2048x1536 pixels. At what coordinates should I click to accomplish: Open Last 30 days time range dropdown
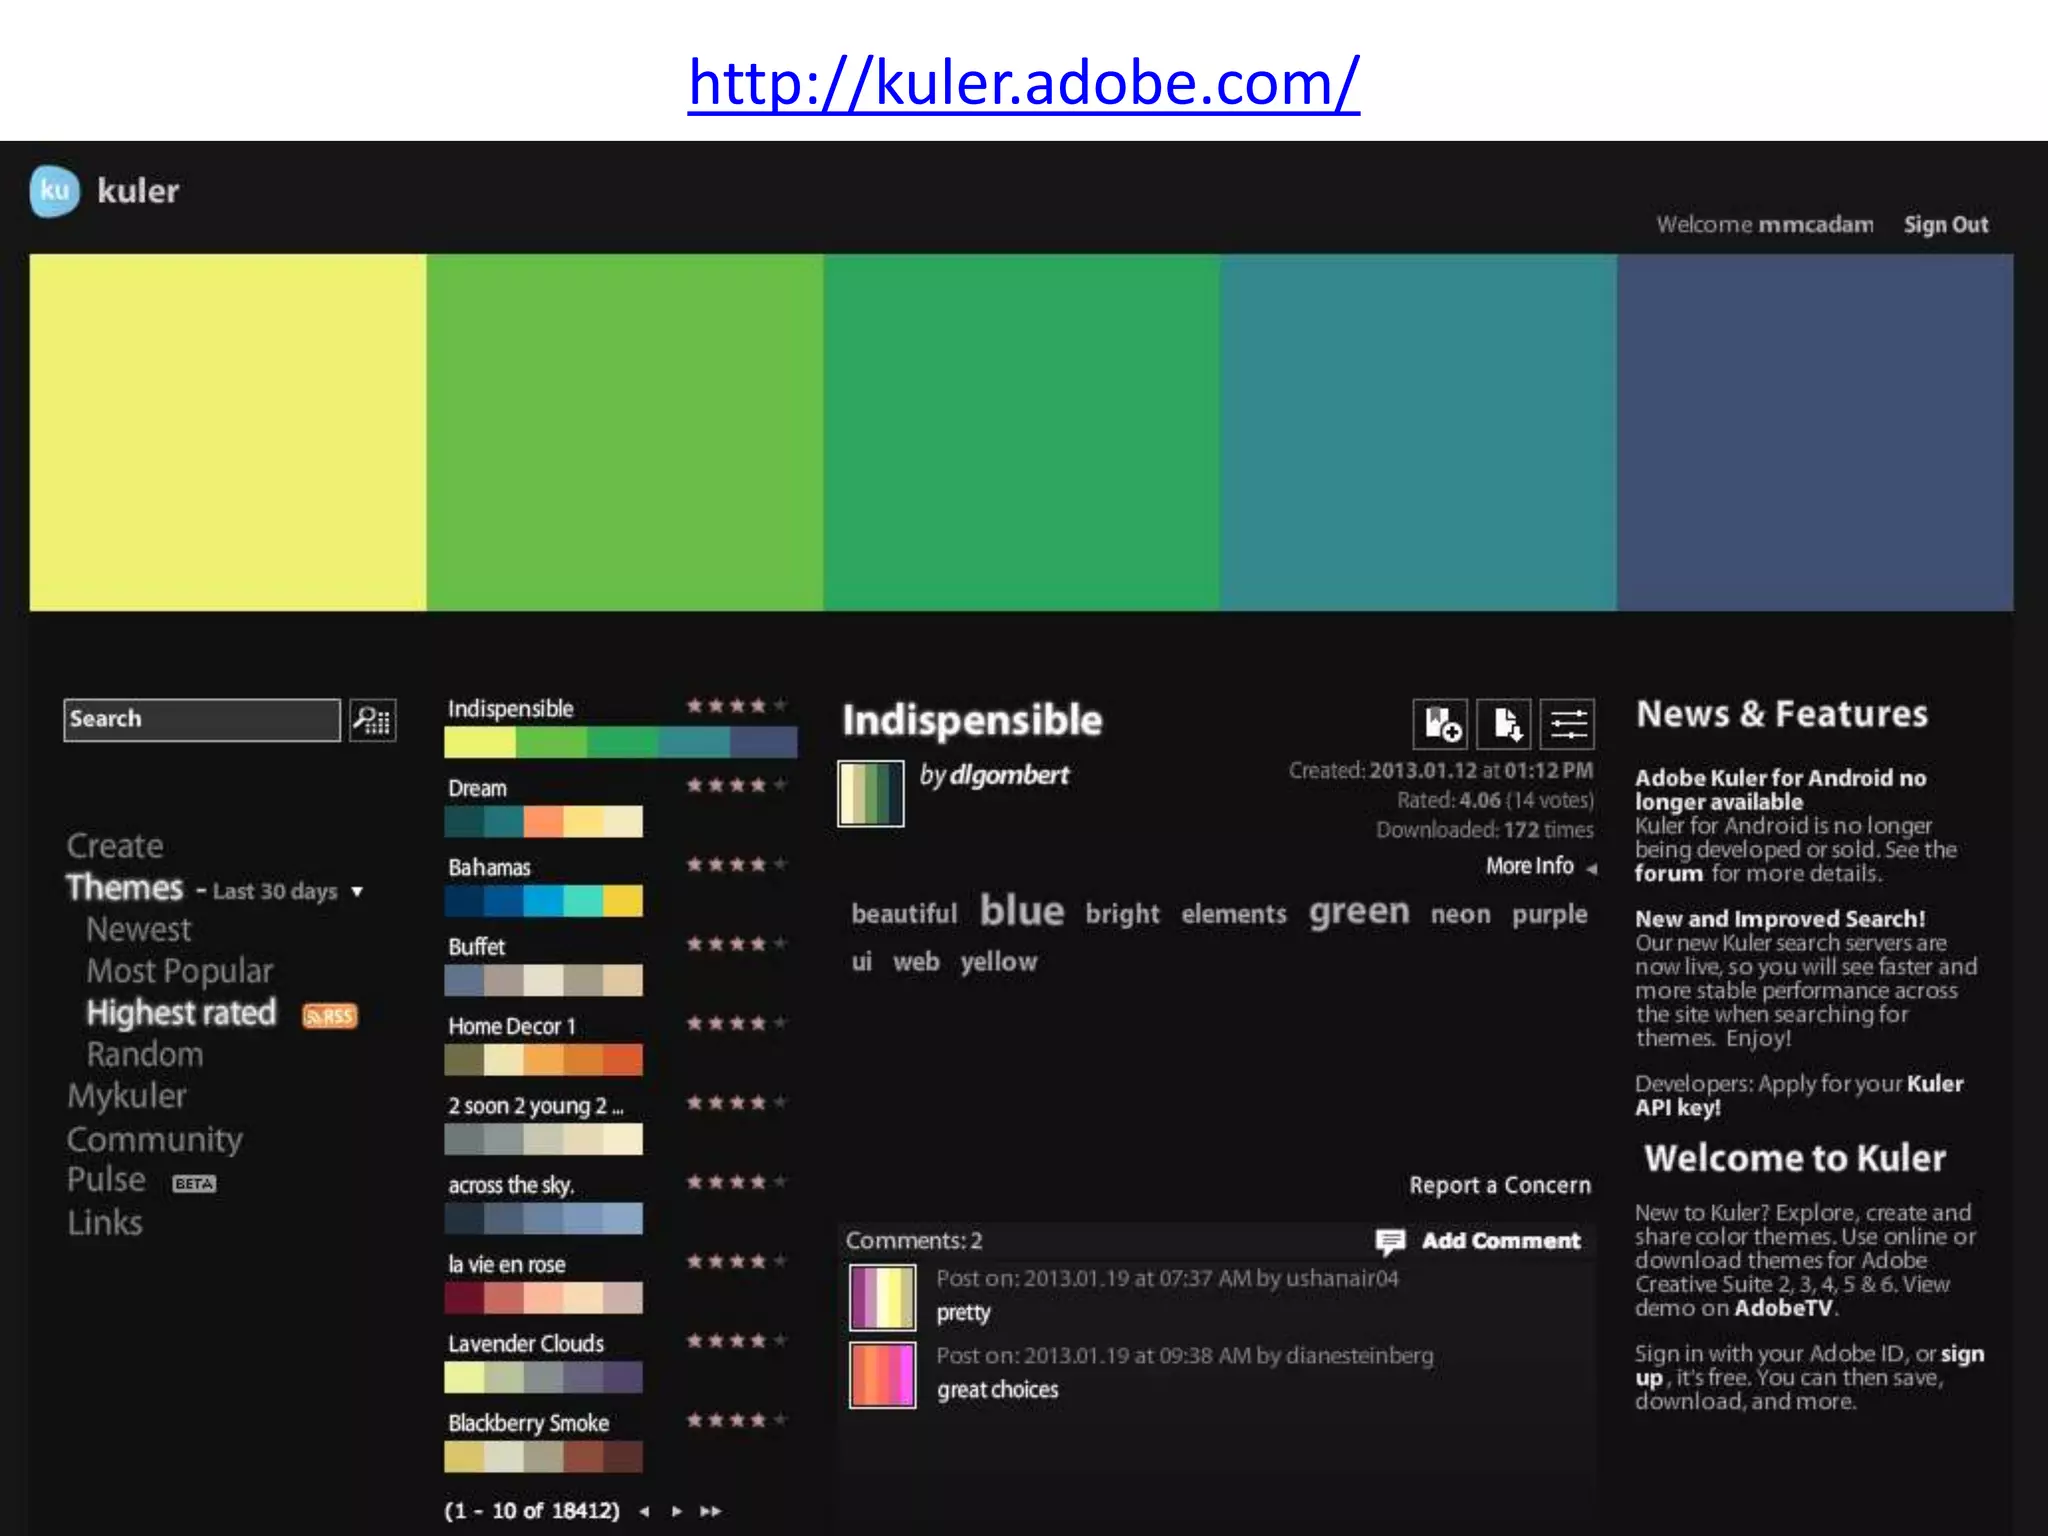click(x=286, y=891)
